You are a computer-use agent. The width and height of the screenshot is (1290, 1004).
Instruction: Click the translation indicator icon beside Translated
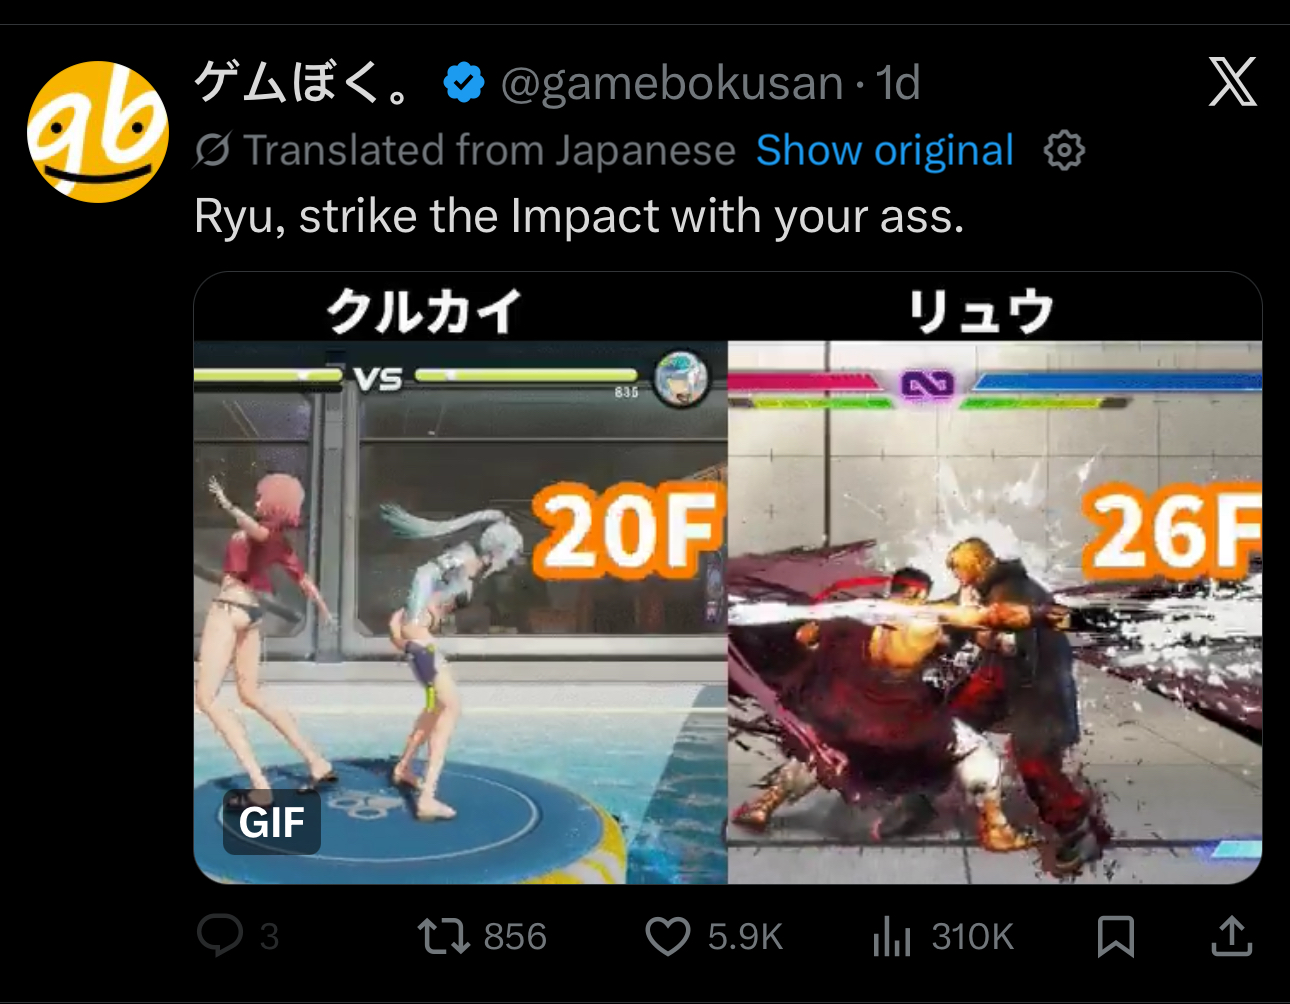(x=212, y=150)
